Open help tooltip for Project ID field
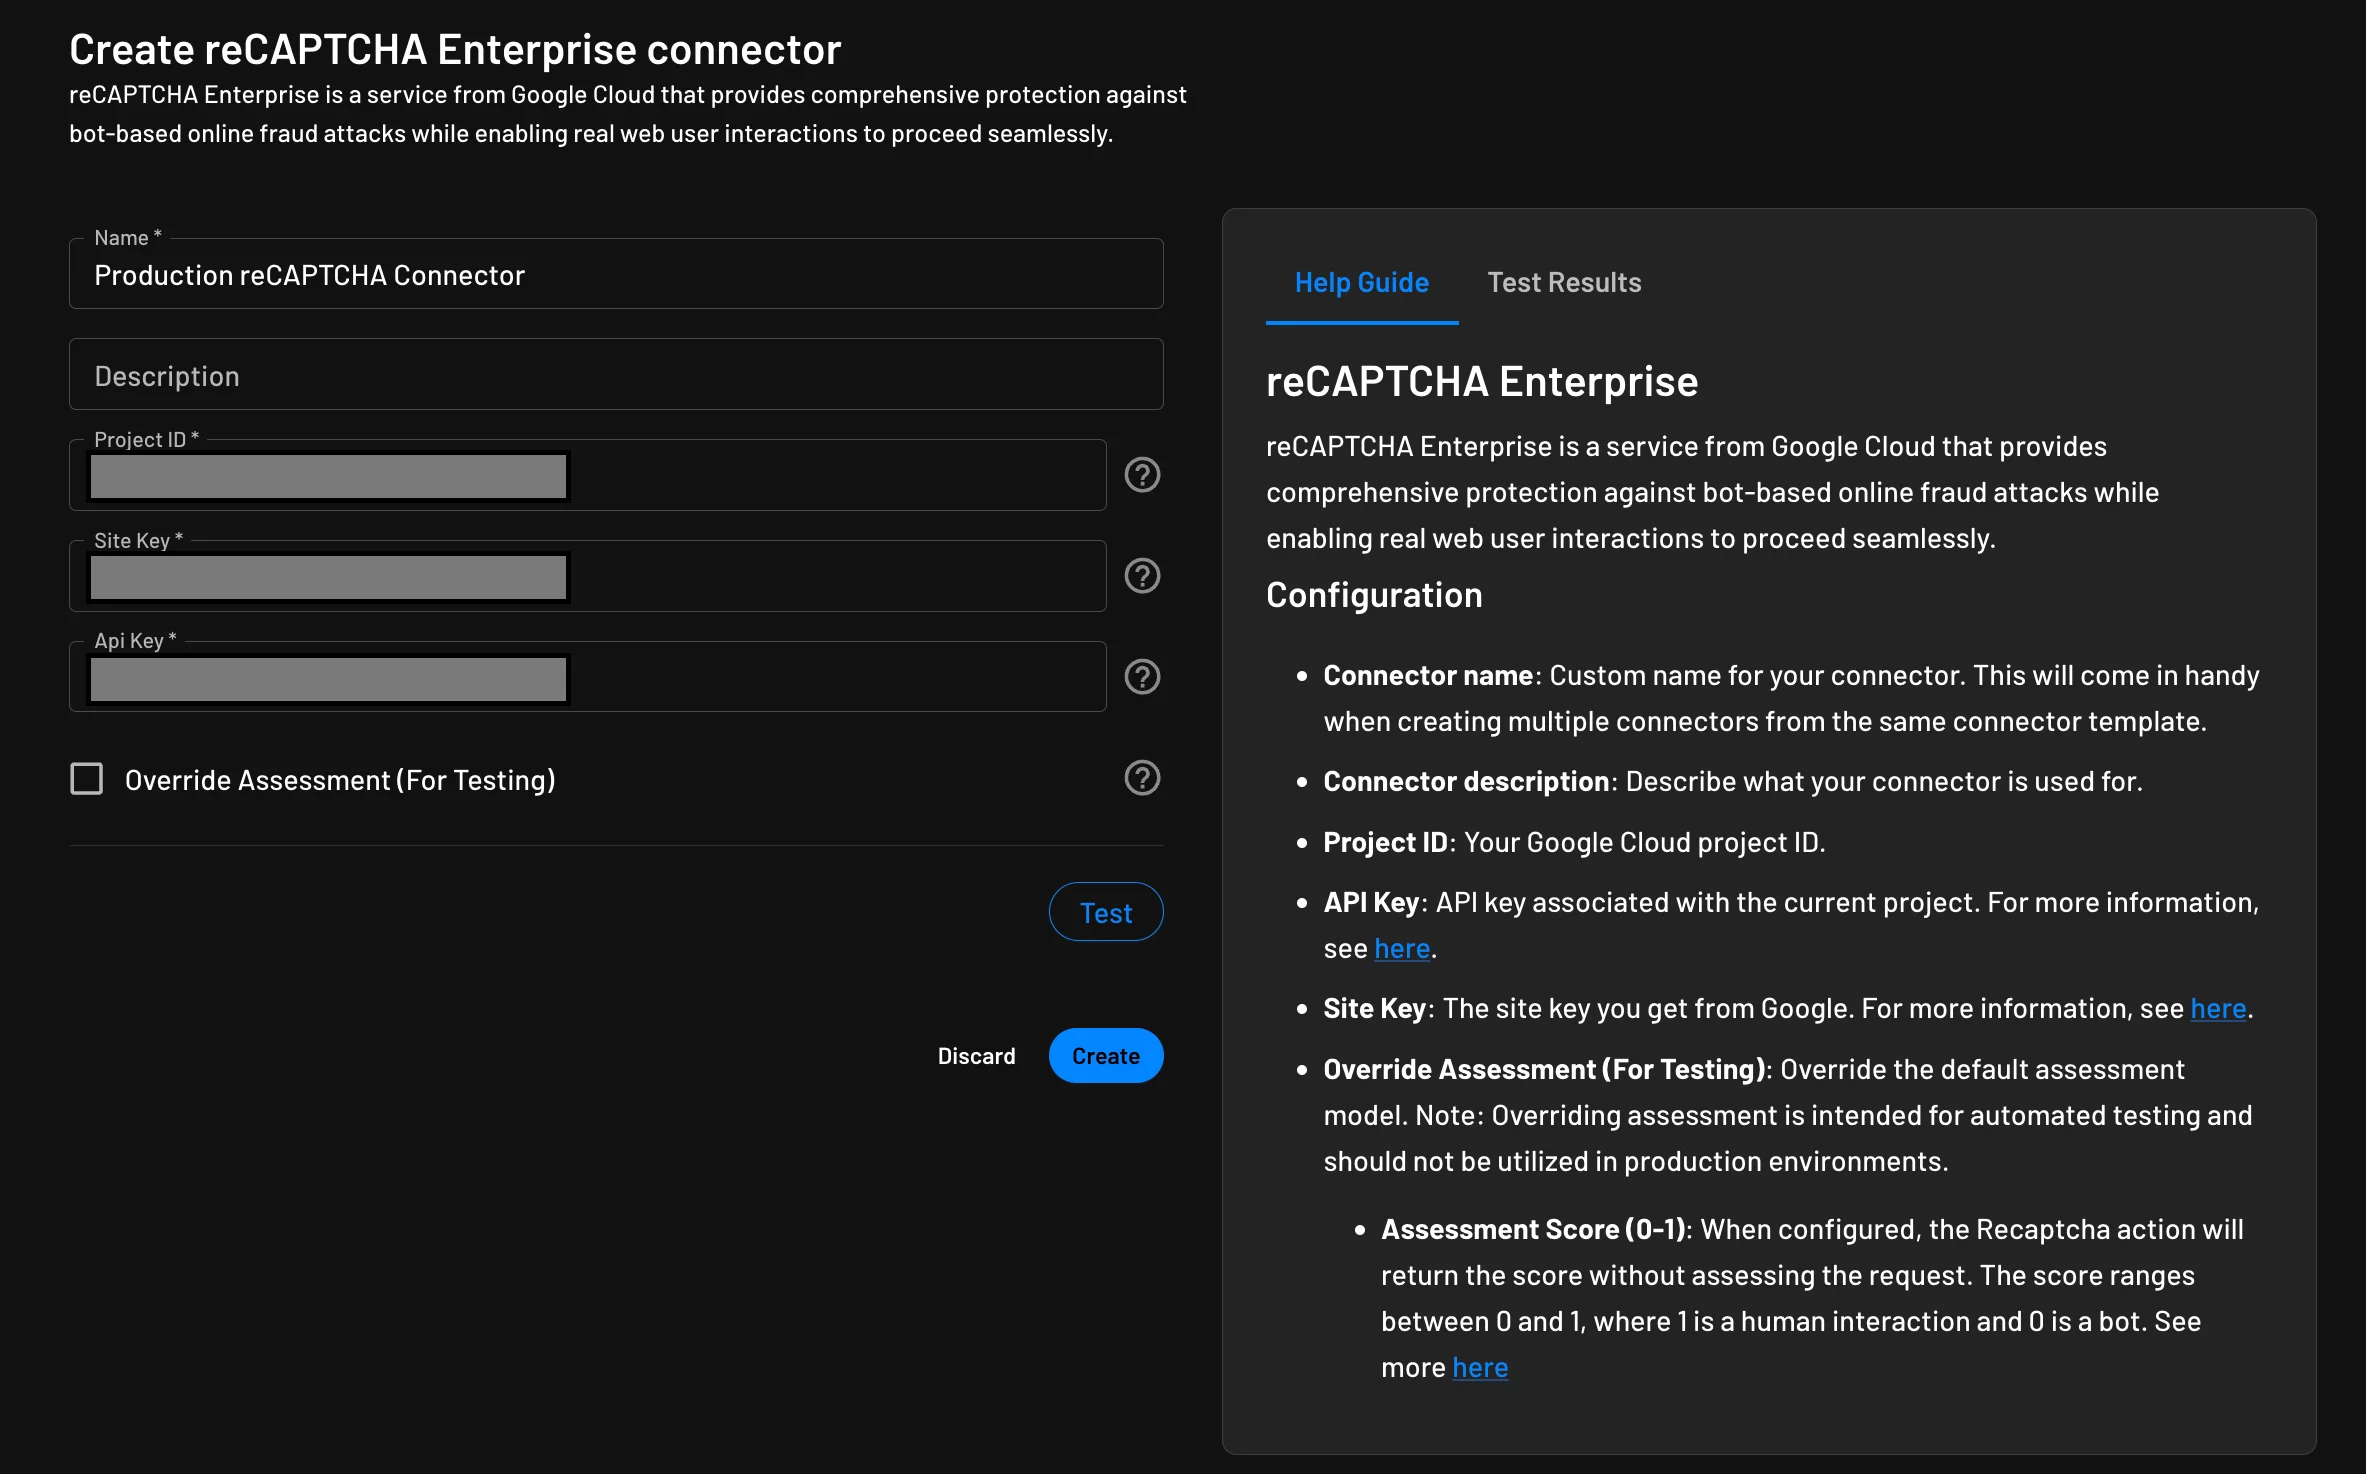 pyautogui.click(x=1142, y=475)
